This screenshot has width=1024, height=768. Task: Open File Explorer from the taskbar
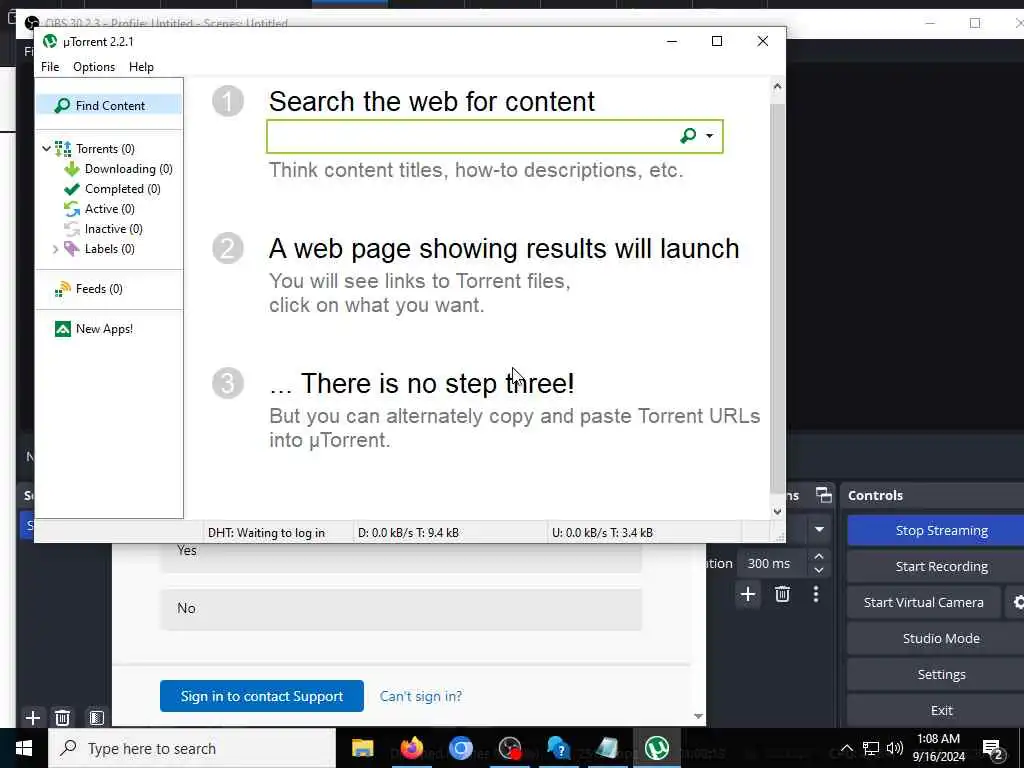point(362,748)
